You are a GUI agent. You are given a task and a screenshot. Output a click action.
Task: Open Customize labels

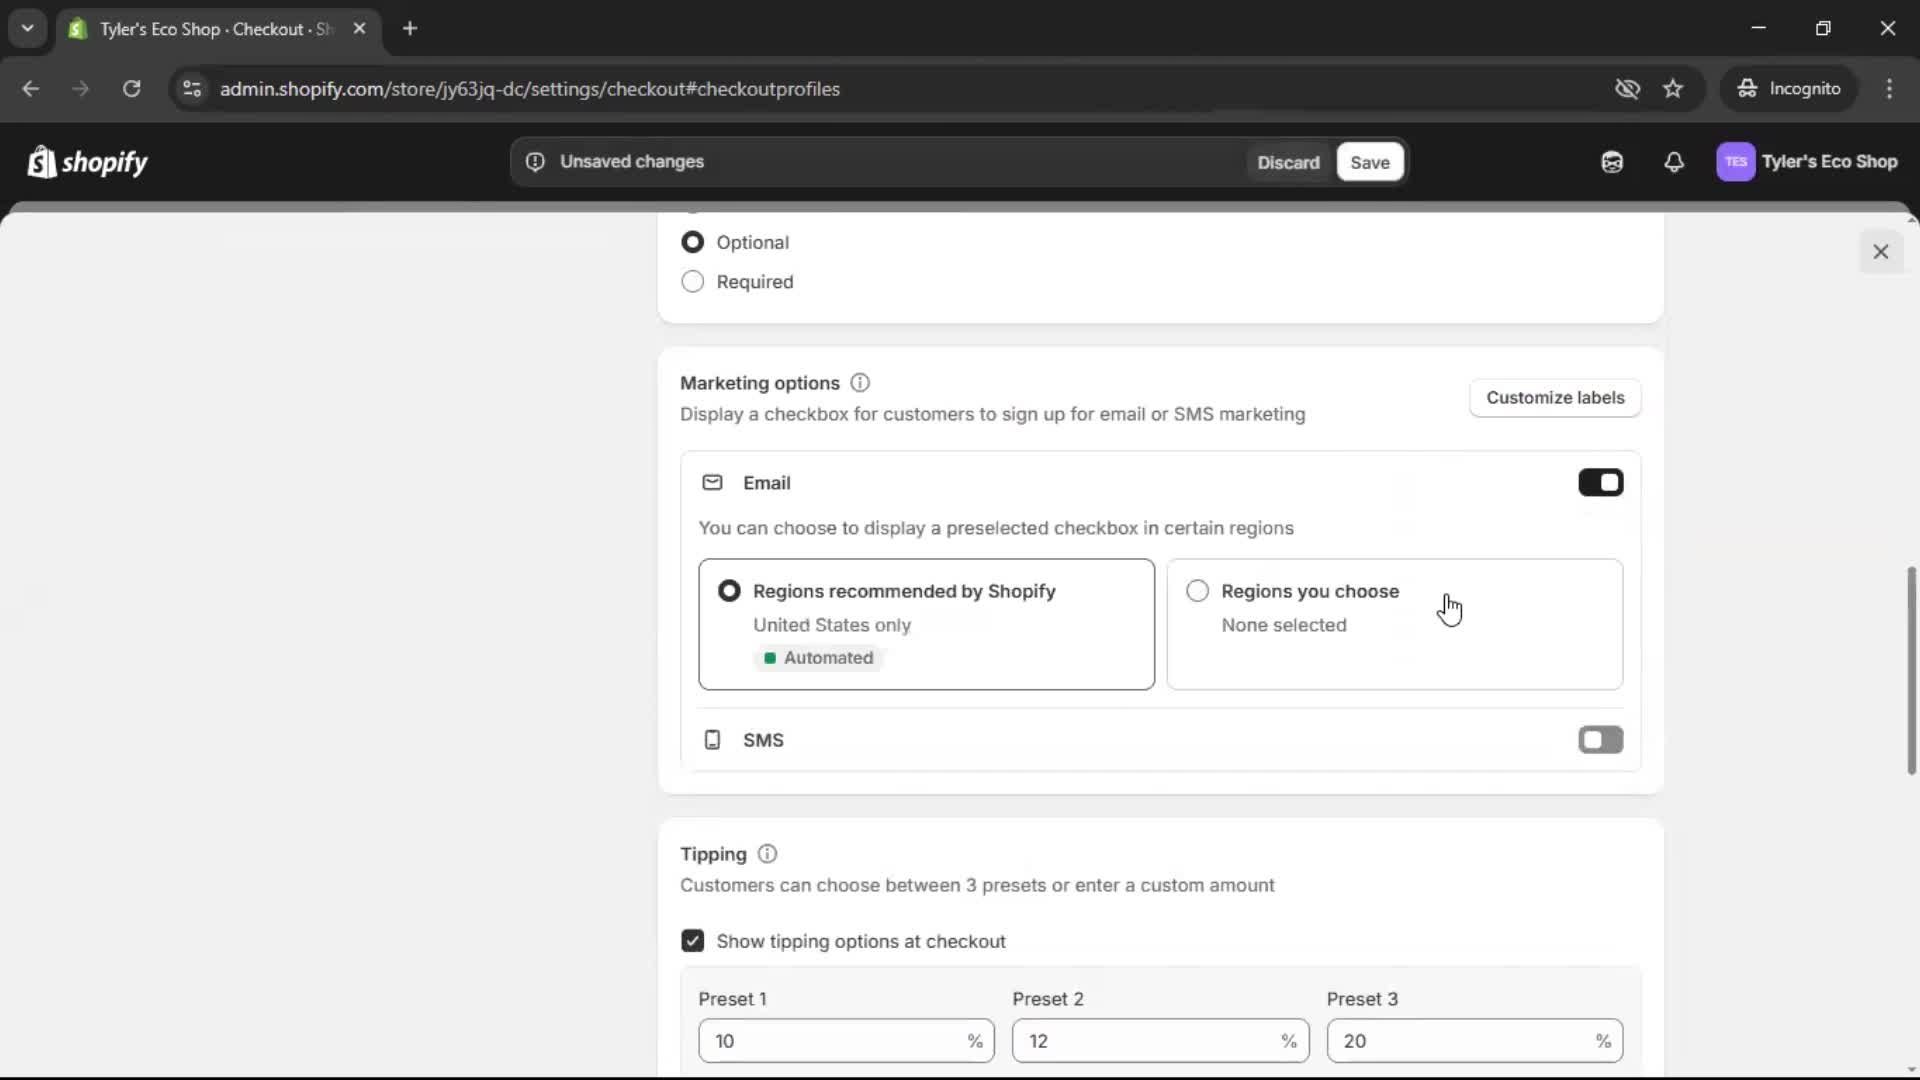click(x=1555, y=397)
